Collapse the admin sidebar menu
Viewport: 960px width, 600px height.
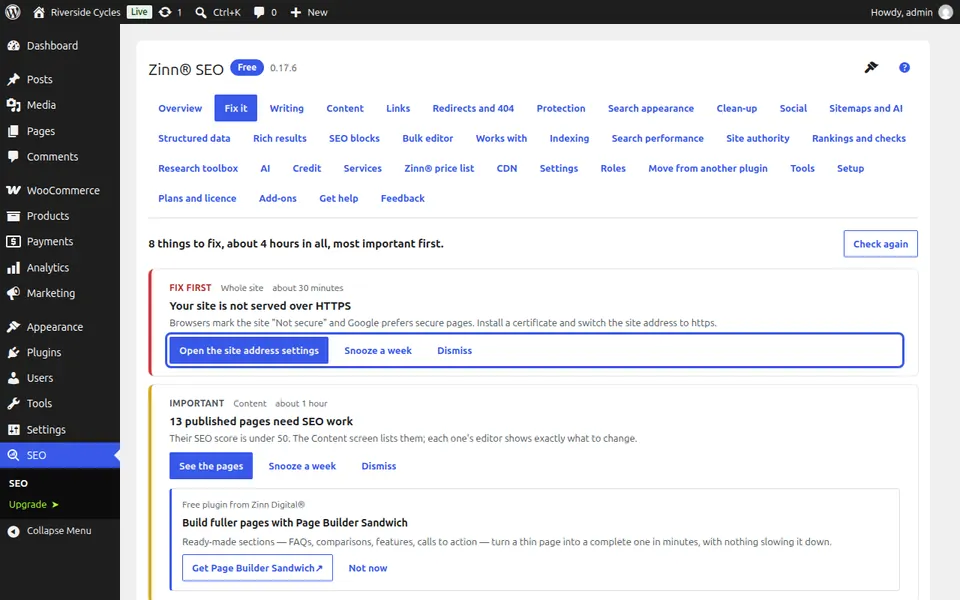[60, 531]
